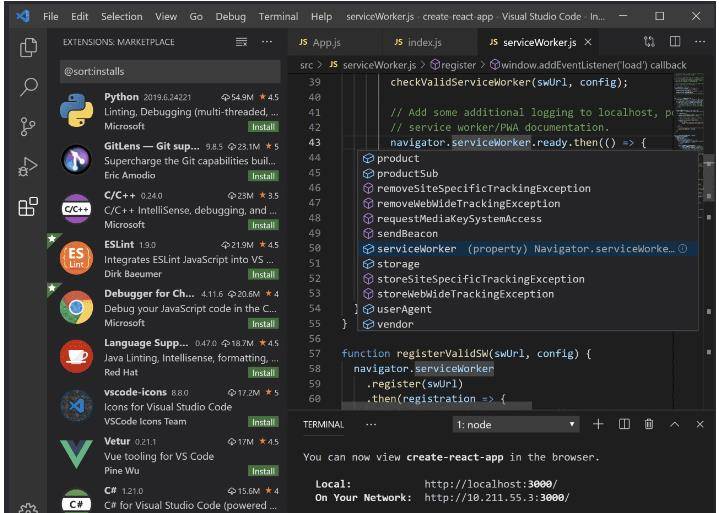This screenshot has width=719, height=513.
Task: Install the ESLint extension
Action: click(263, 274)
